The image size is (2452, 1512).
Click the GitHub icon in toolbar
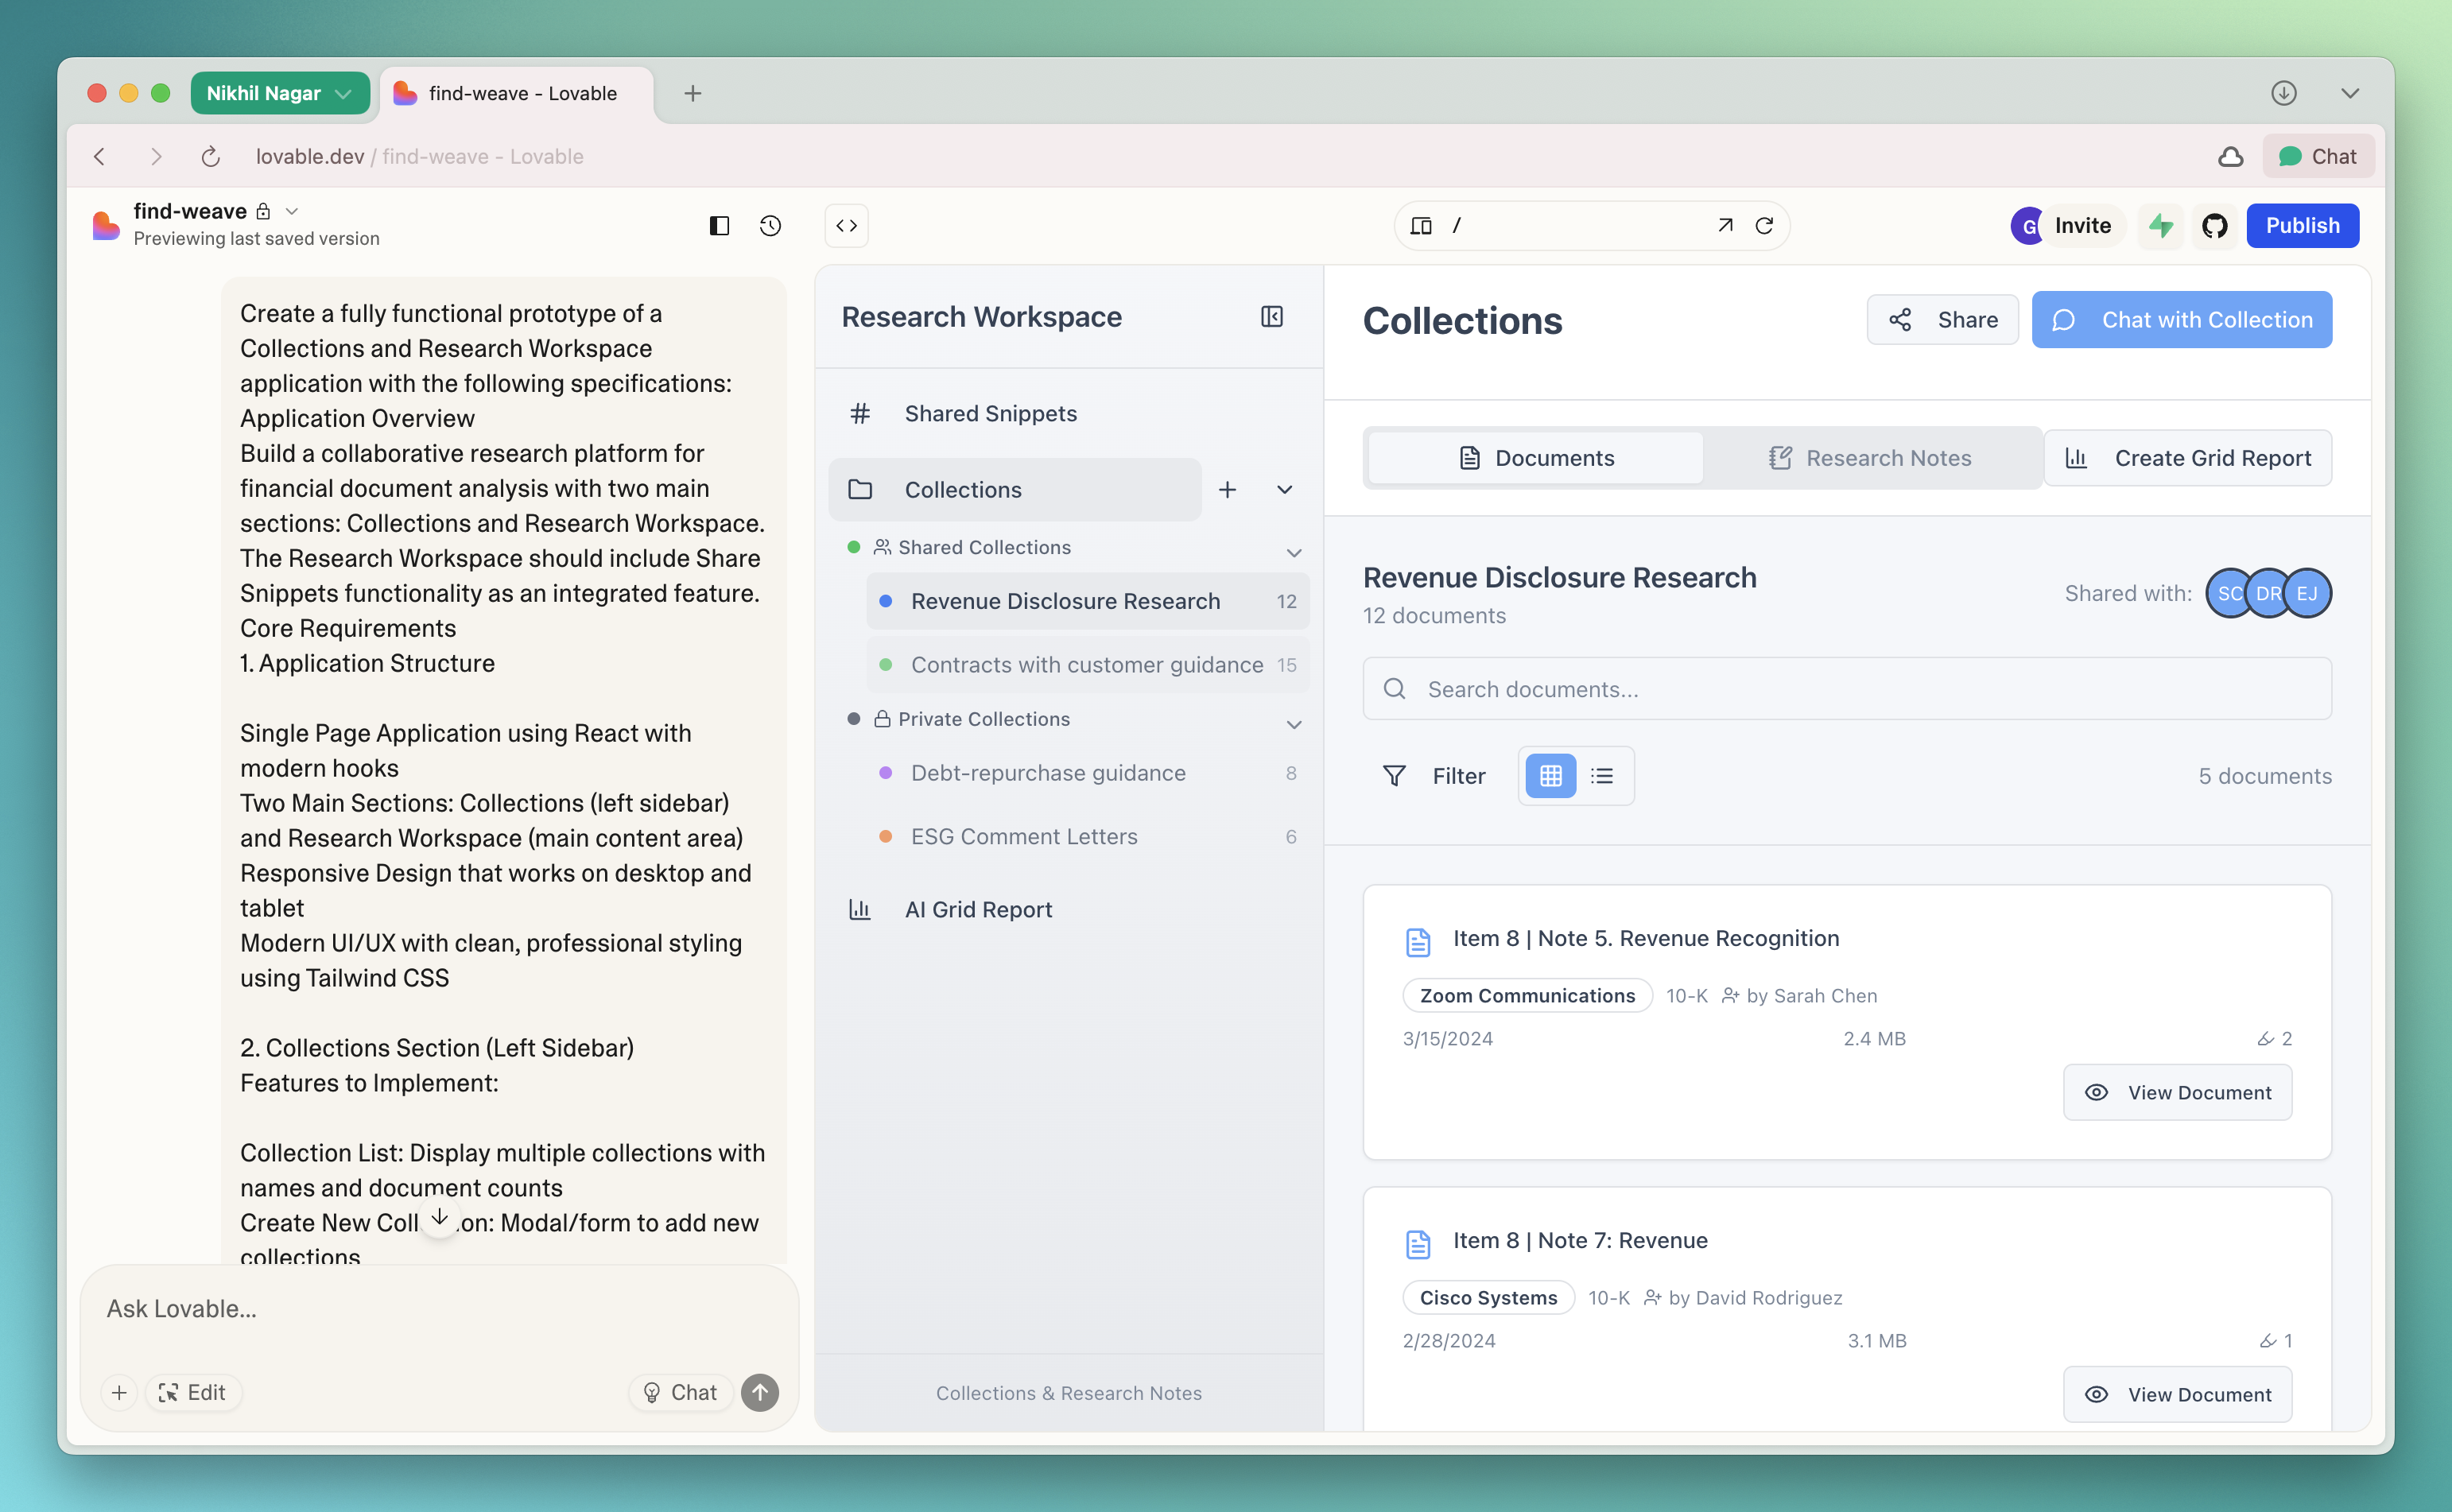coord(2214,226)
